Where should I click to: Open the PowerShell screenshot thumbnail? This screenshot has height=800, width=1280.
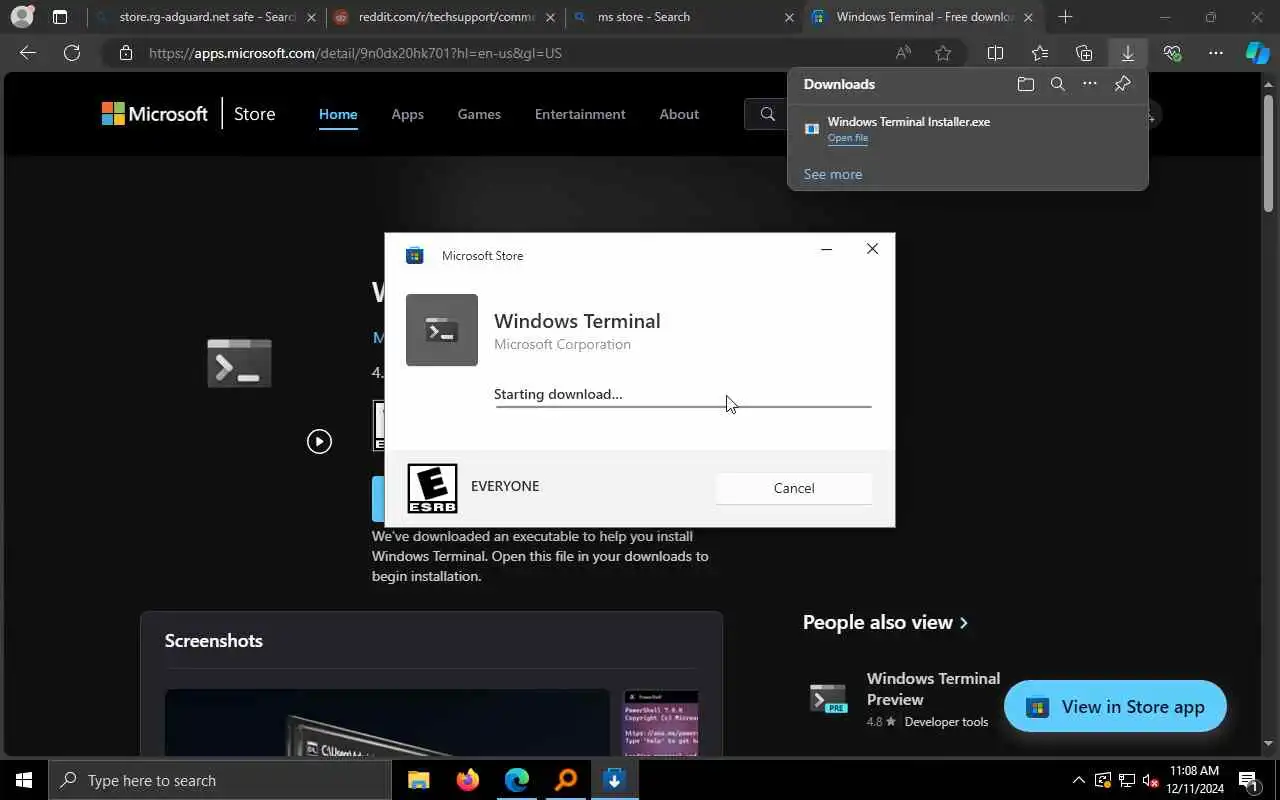661,722
